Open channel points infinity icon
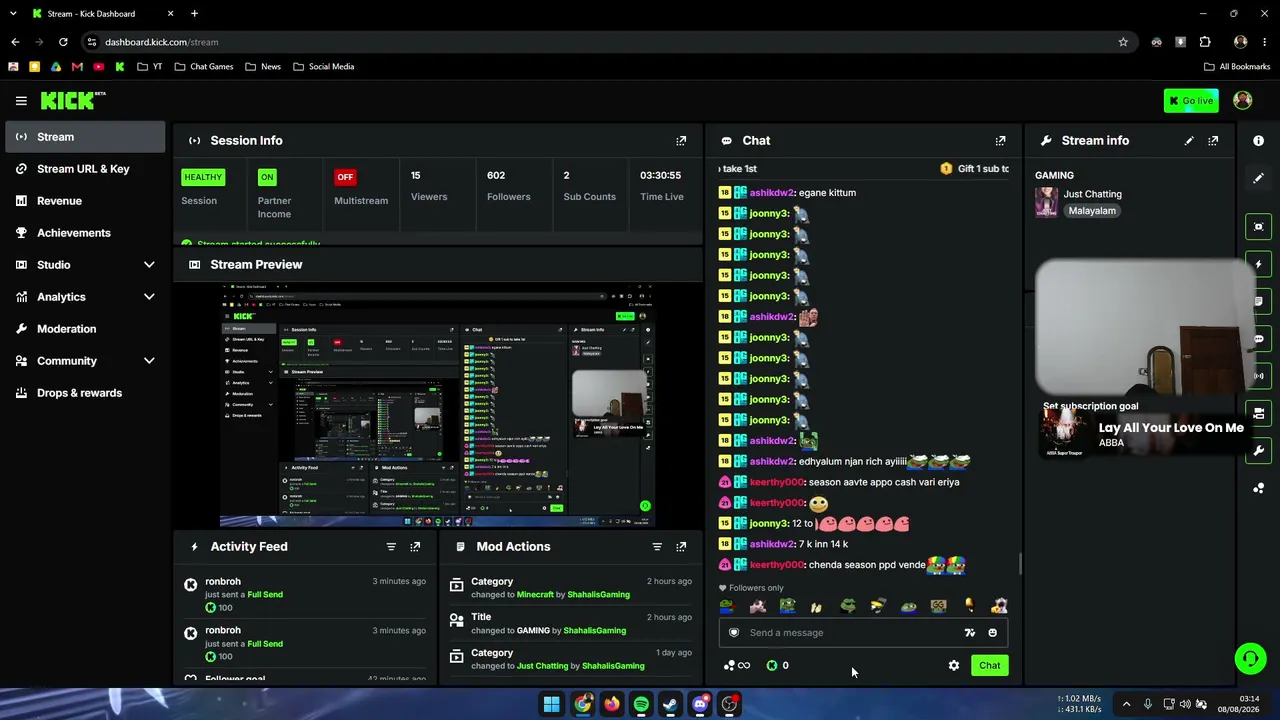The image size is (1280, 720). (737, 666)
